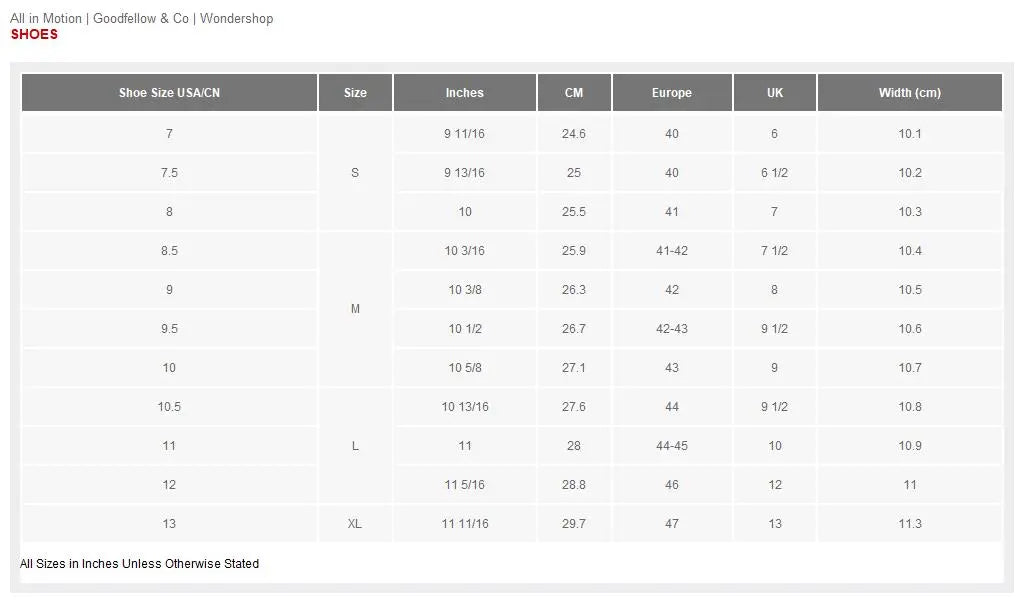Click the red "SHOES" heading
1024x608 pixels.
click(x=34, y=34)
